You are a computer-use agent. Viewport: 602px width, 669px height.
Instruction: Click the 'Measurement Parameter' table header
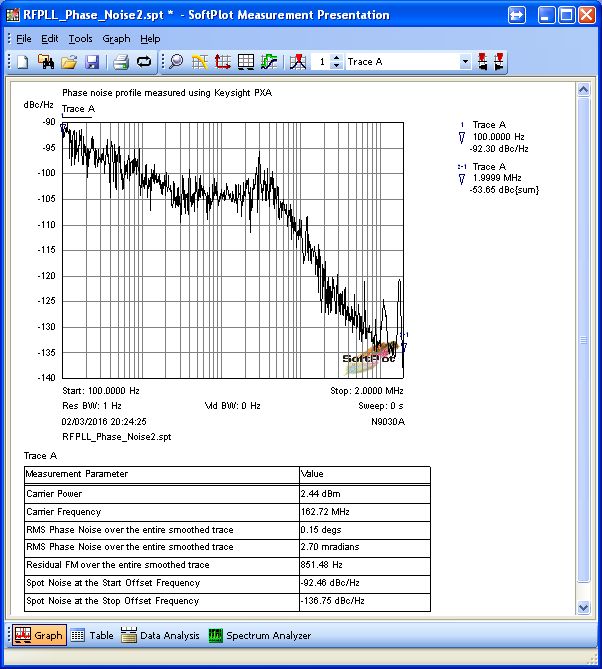pyautogui.click(x=162, y=474)
